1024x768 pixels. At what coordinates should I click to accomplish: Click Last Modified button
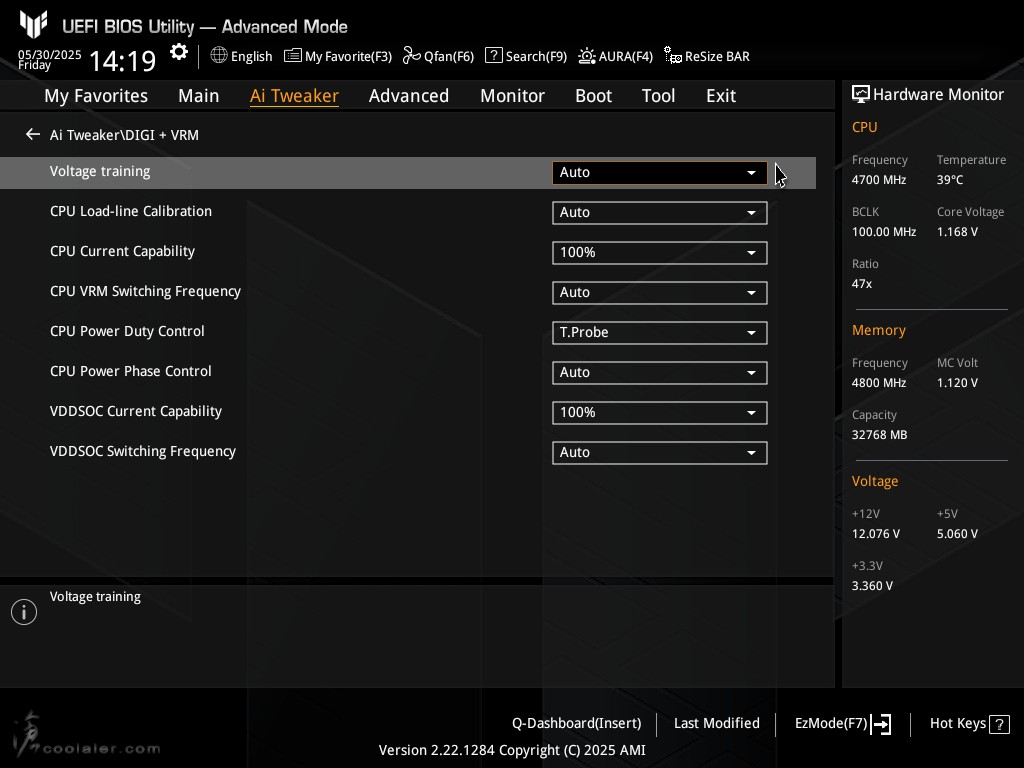click(x=716, y=724)
